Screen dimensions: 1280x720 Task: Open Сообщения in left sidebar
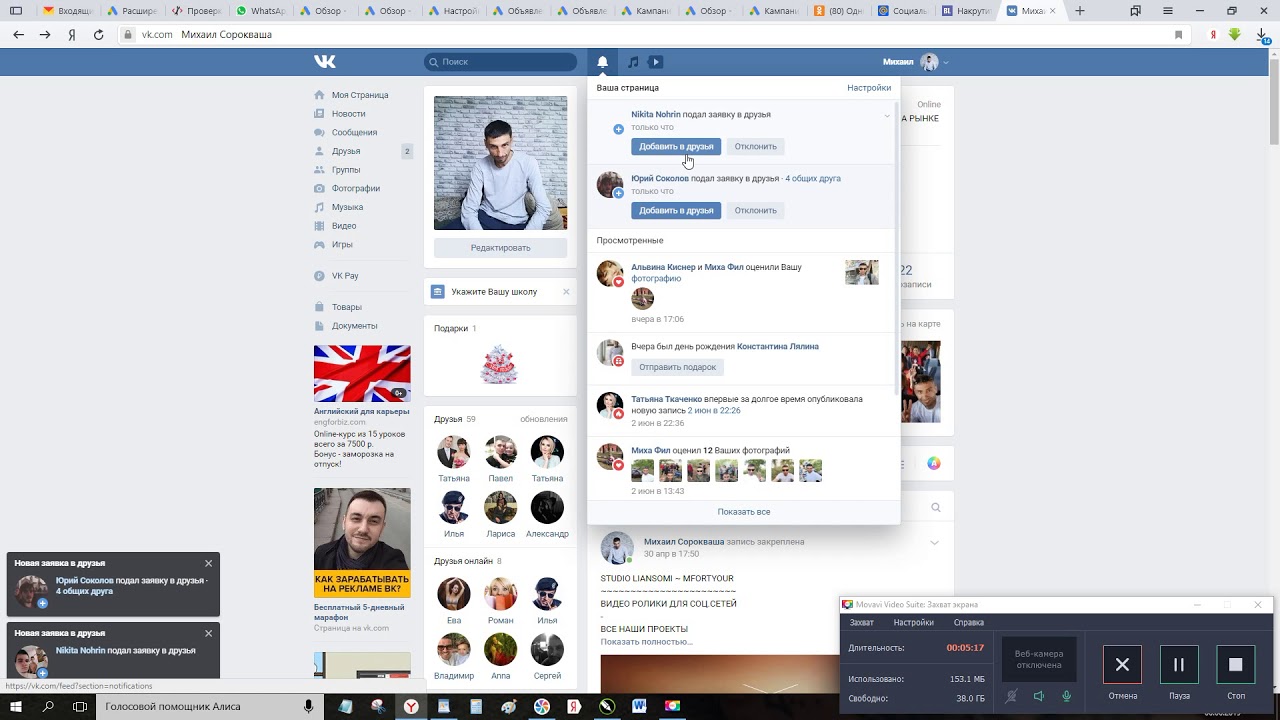(354, 132)
